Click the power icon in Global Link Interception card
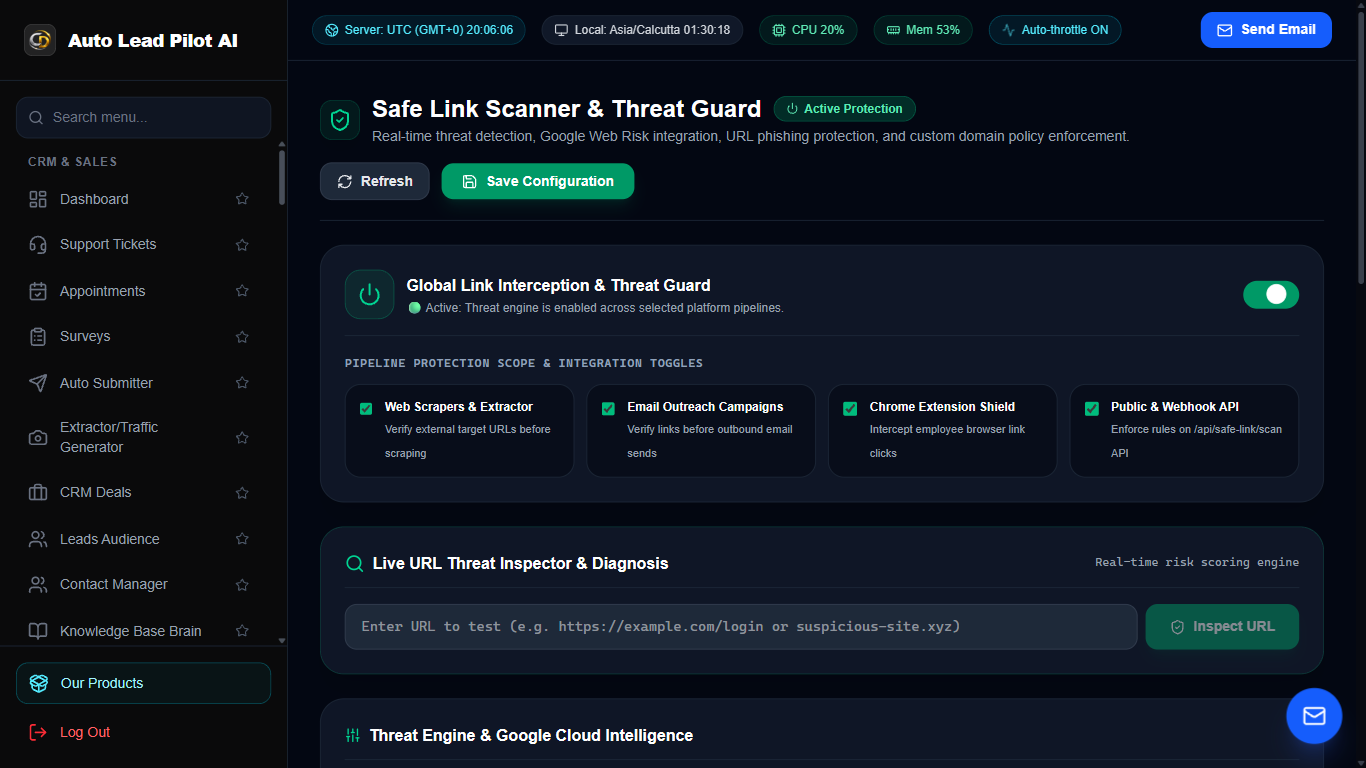The width and height of the screenshot is (1366, 768). (370, 294)
